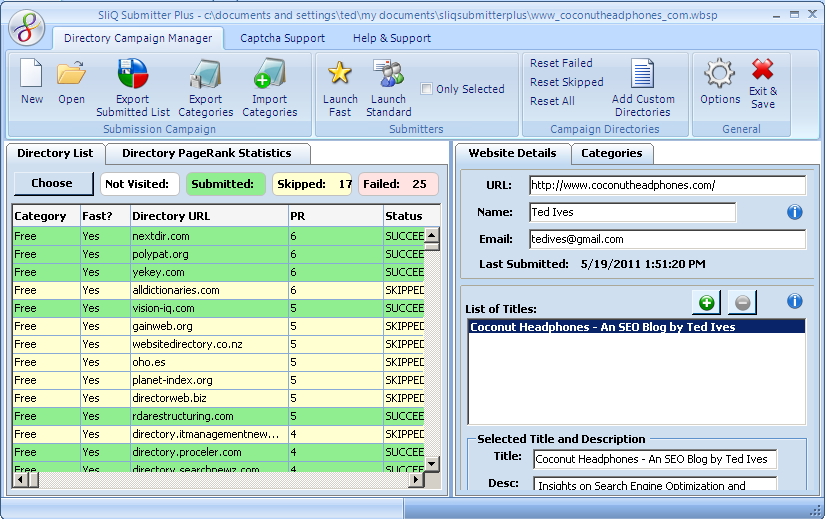This screenshot has width=825, height=519.
Task: Select the Website Details tab
Action: 512,153
